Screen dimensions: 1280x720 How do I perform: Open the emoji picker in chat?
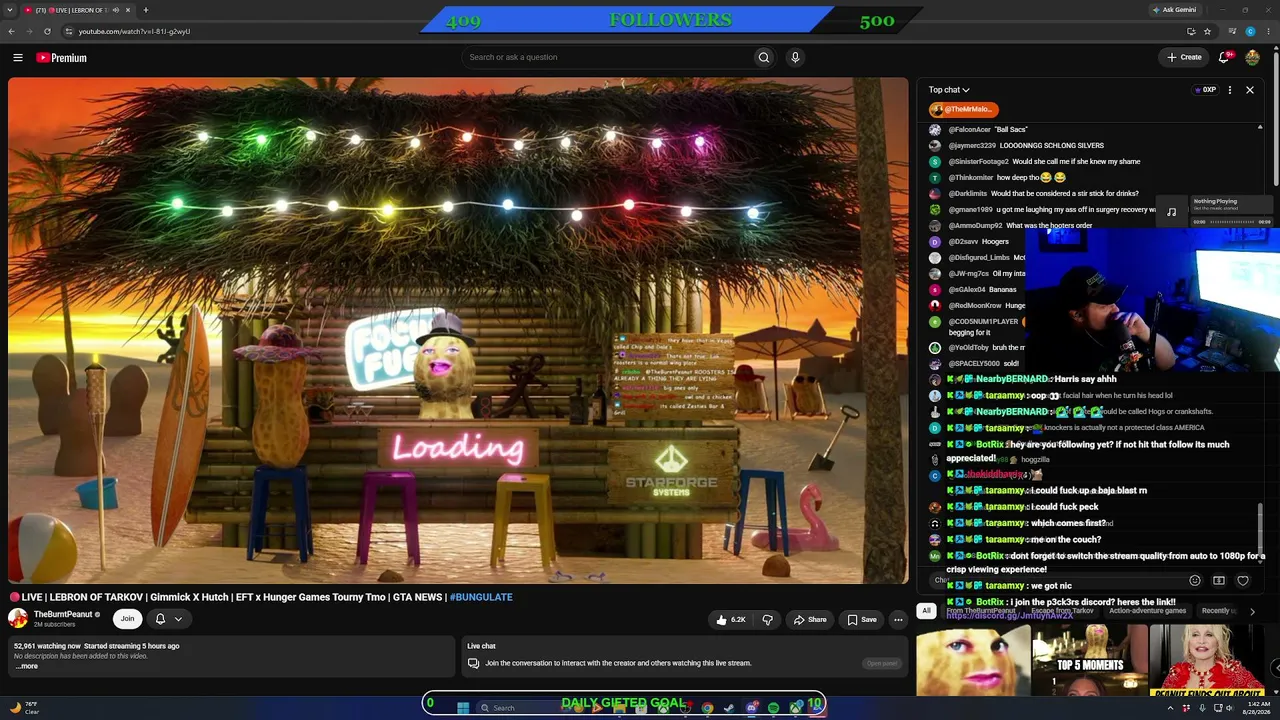(x=1194, y=580)
